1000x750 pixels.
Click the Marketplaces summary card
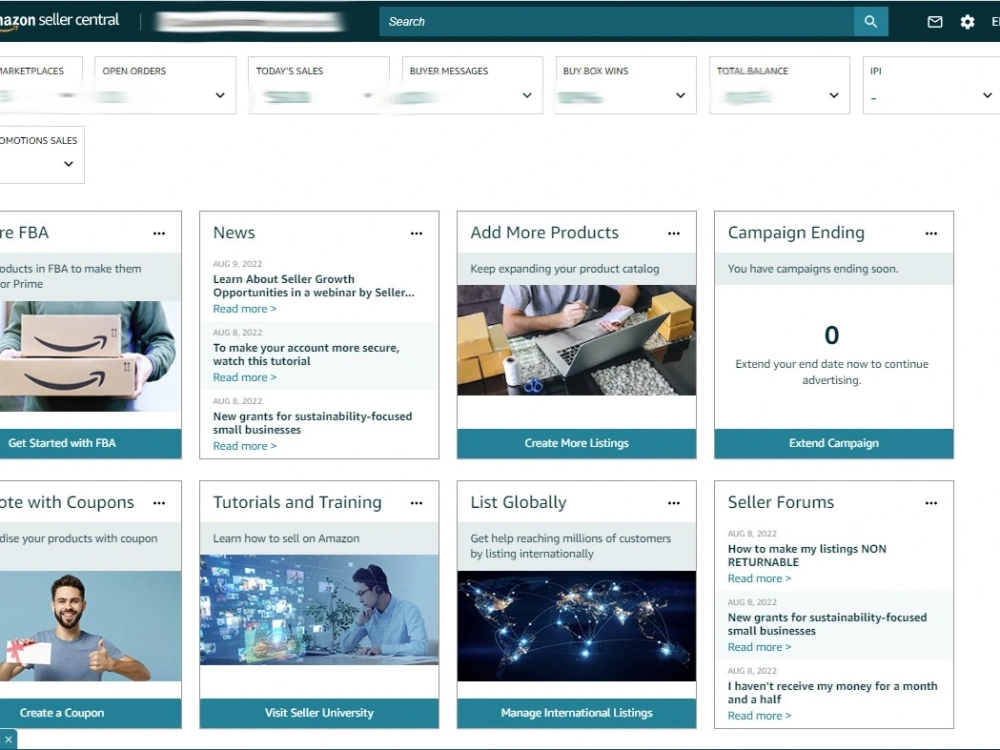[41, 85]
